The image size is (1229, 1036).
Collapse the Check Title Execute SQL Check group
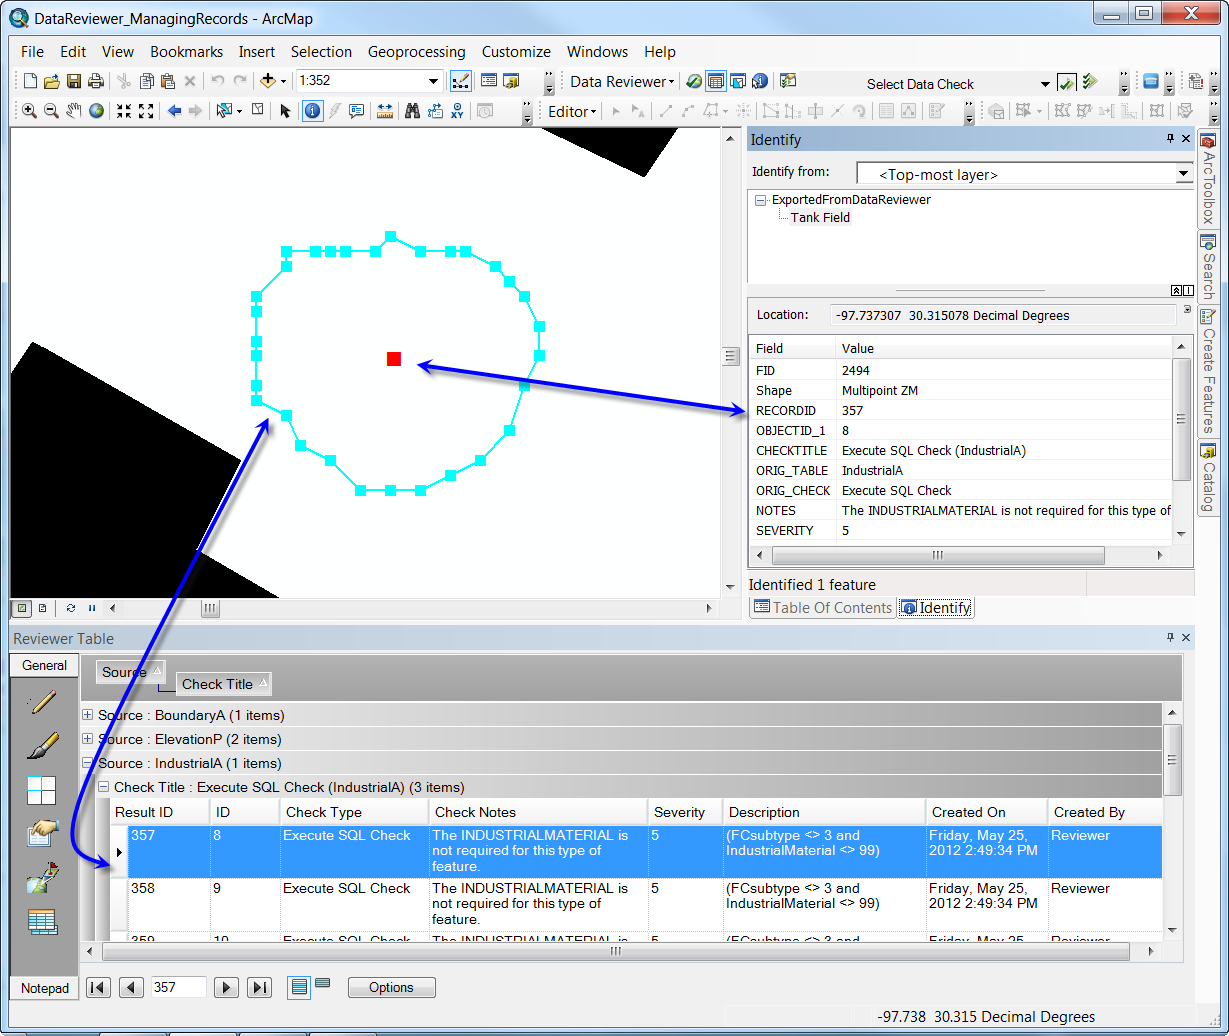tap(103, 787)
